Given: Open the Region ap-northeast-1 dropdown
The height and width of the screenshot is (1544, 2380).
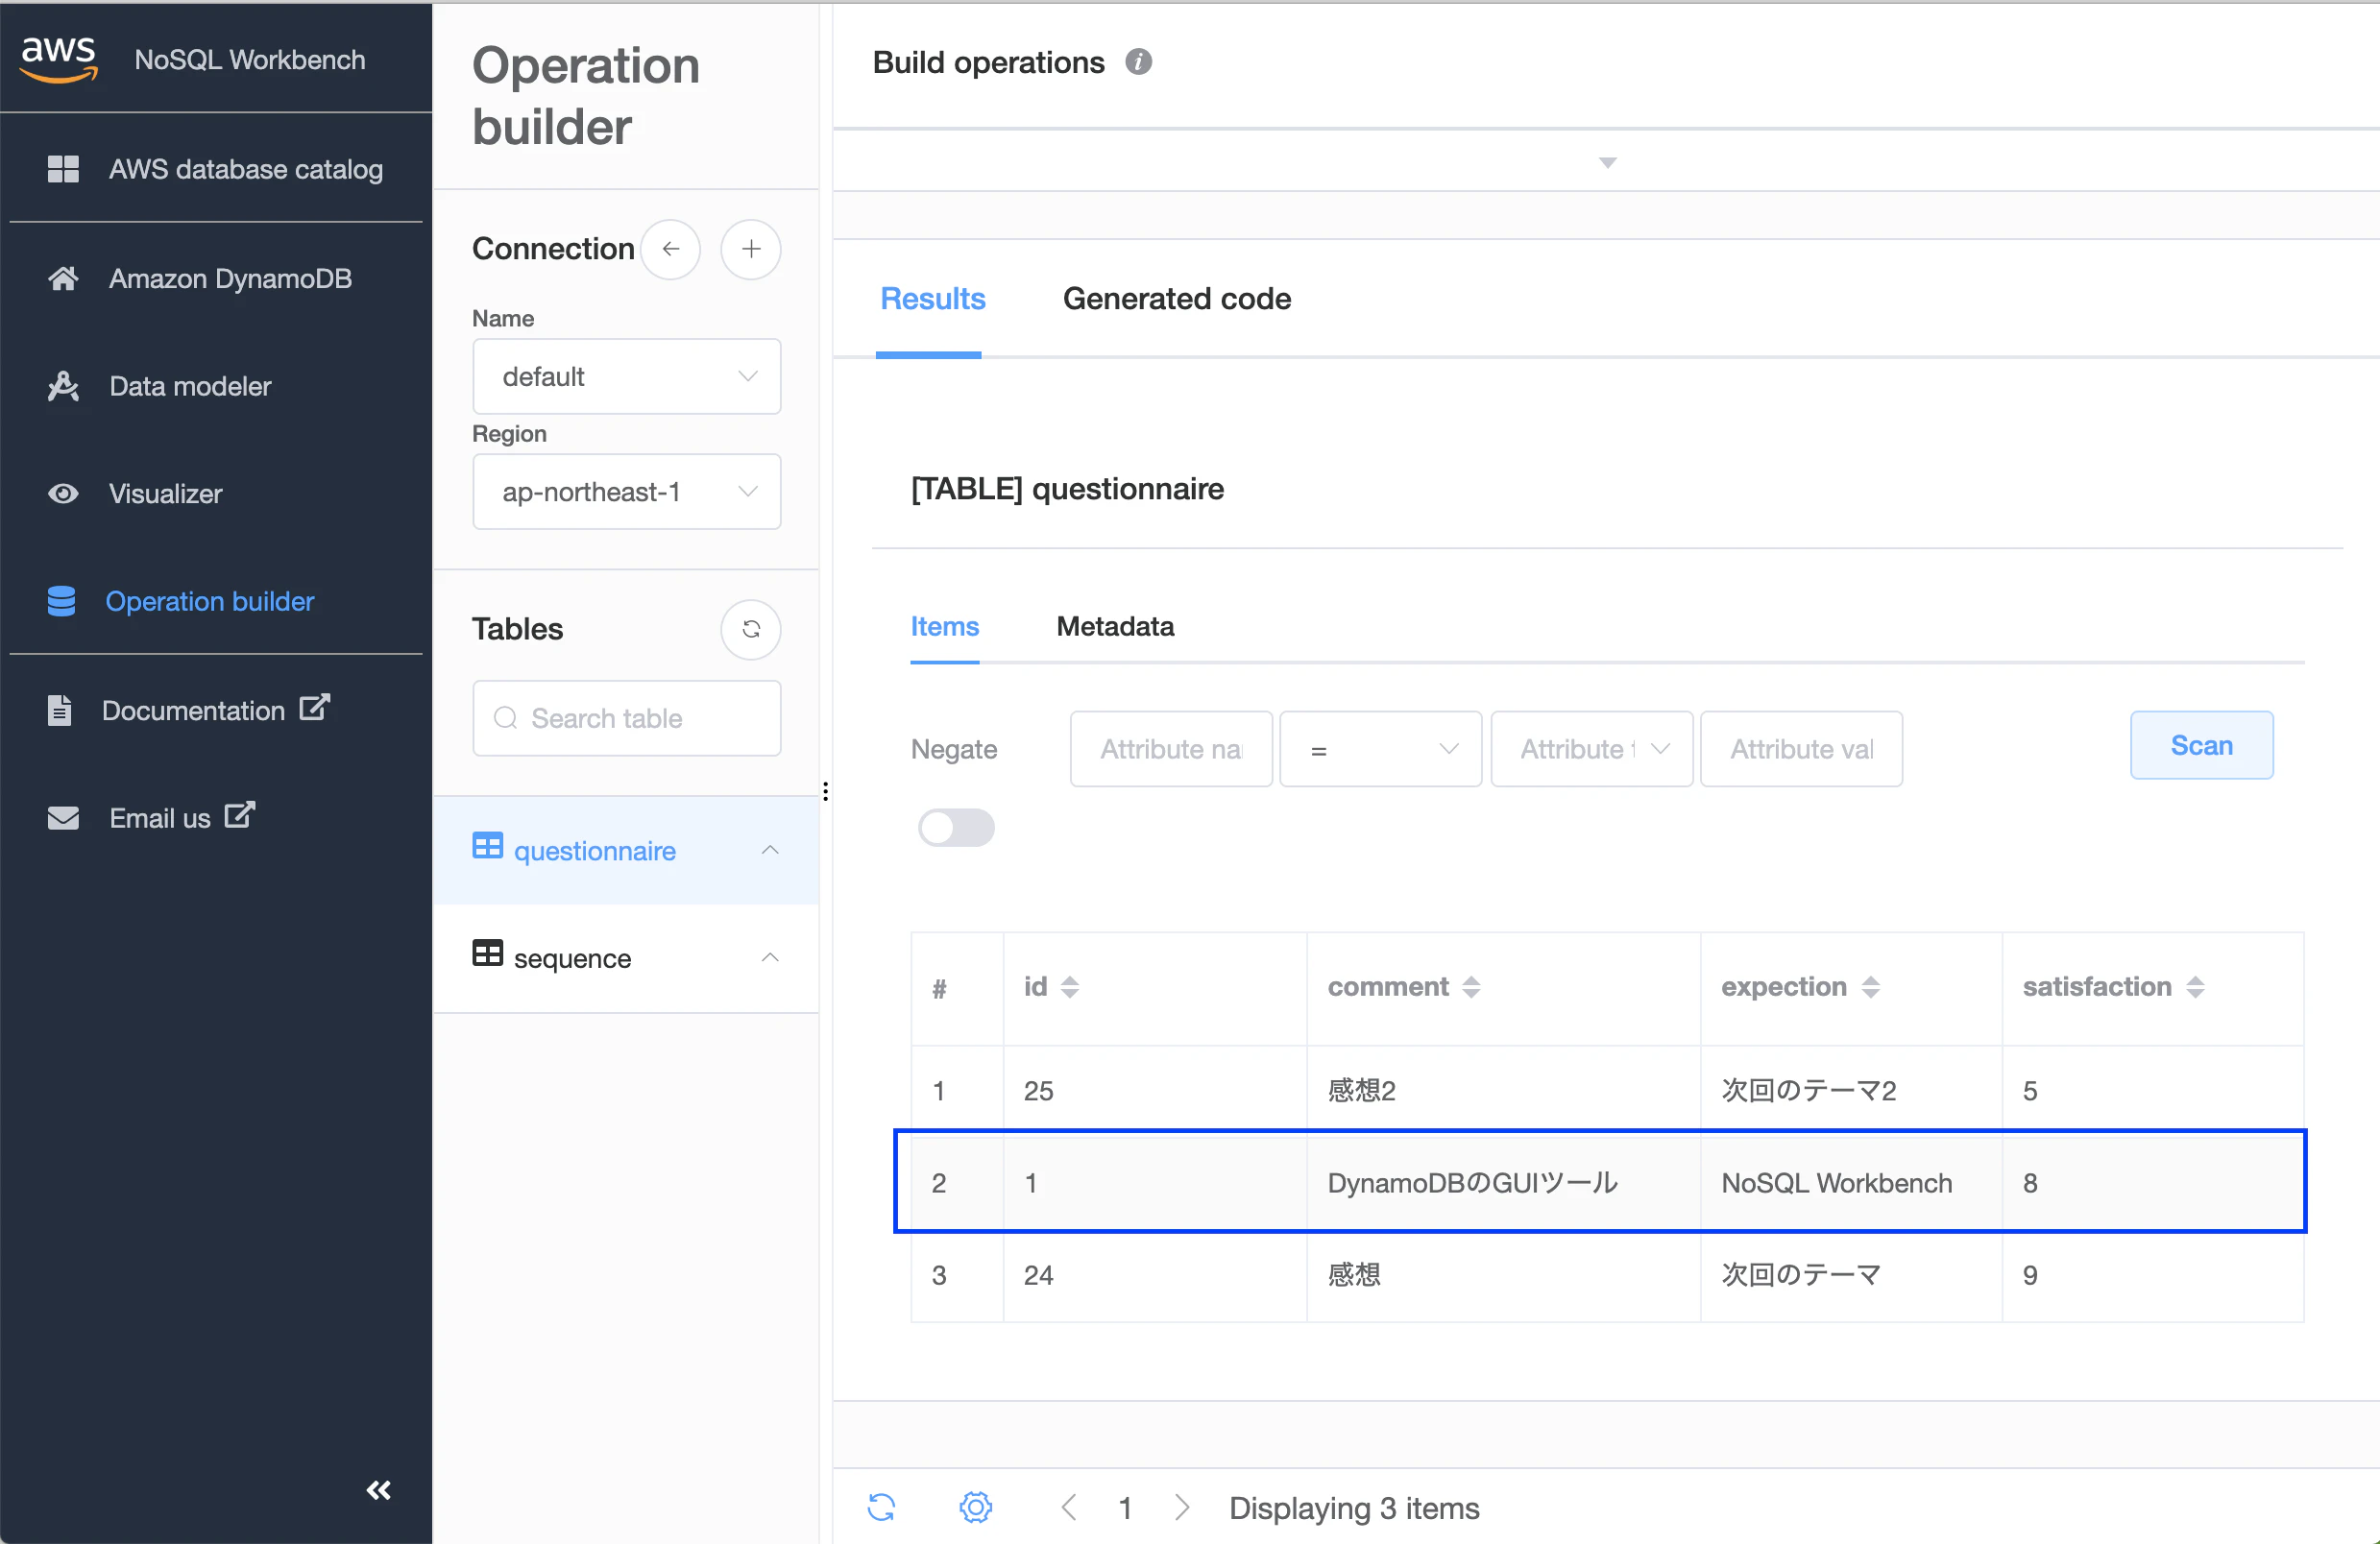Looking at the screenshot, I should [626, 492].
